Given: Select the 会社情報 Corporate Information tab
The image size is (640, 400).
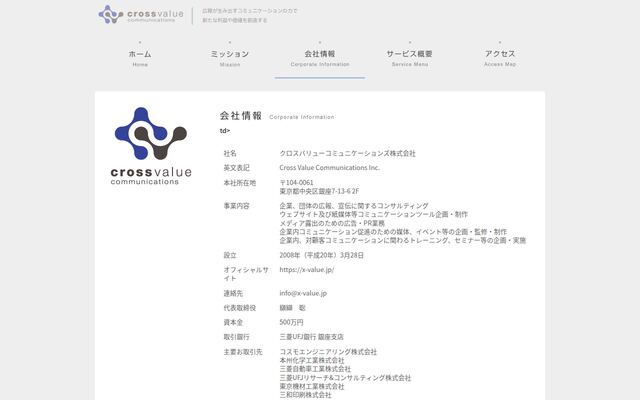Looking at the screenshot, I should (x=320, y=58).
